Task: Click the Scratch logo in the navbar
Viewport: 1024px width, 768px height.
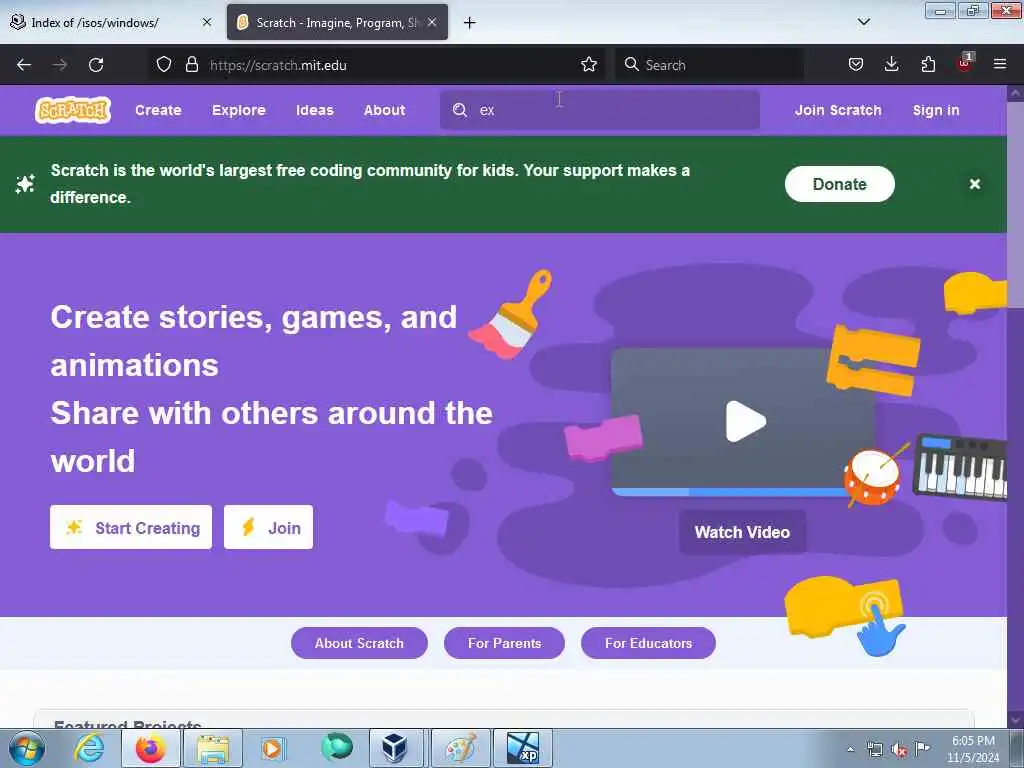Action: coord(72,110)
